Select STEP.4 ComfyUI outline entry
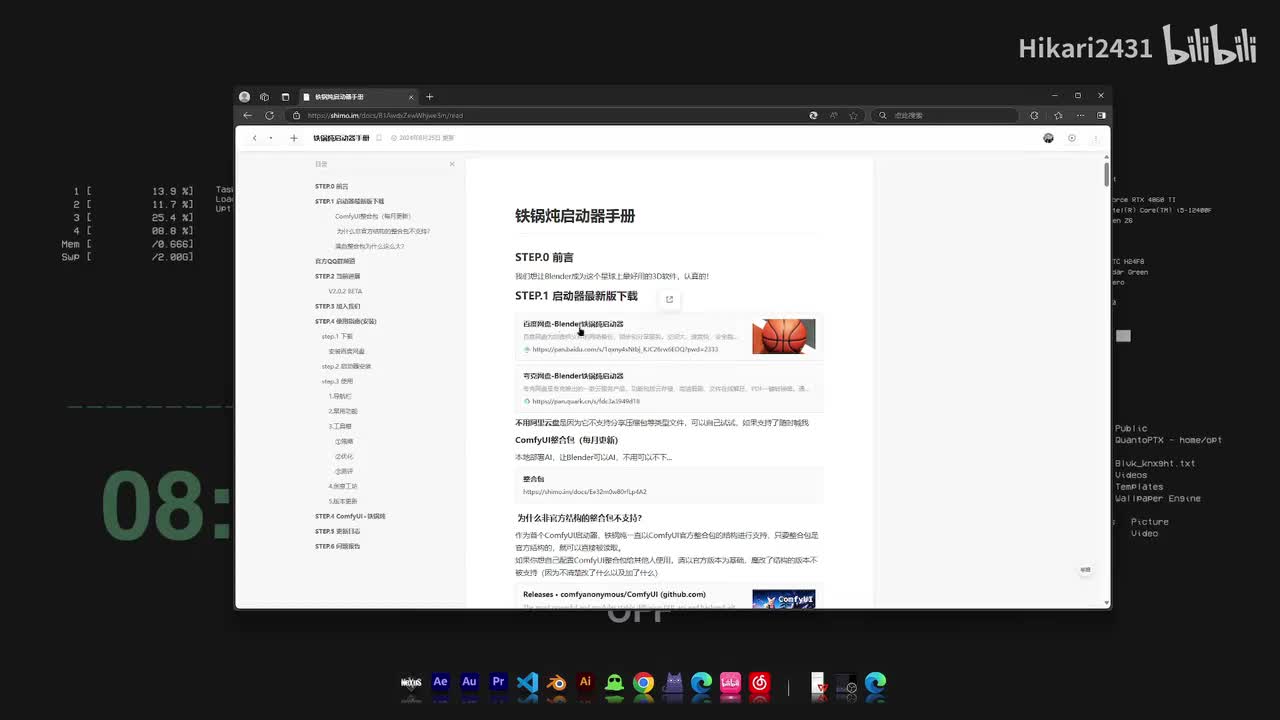The height and width of the screenshot is (720, 1280). pos(350,516)
